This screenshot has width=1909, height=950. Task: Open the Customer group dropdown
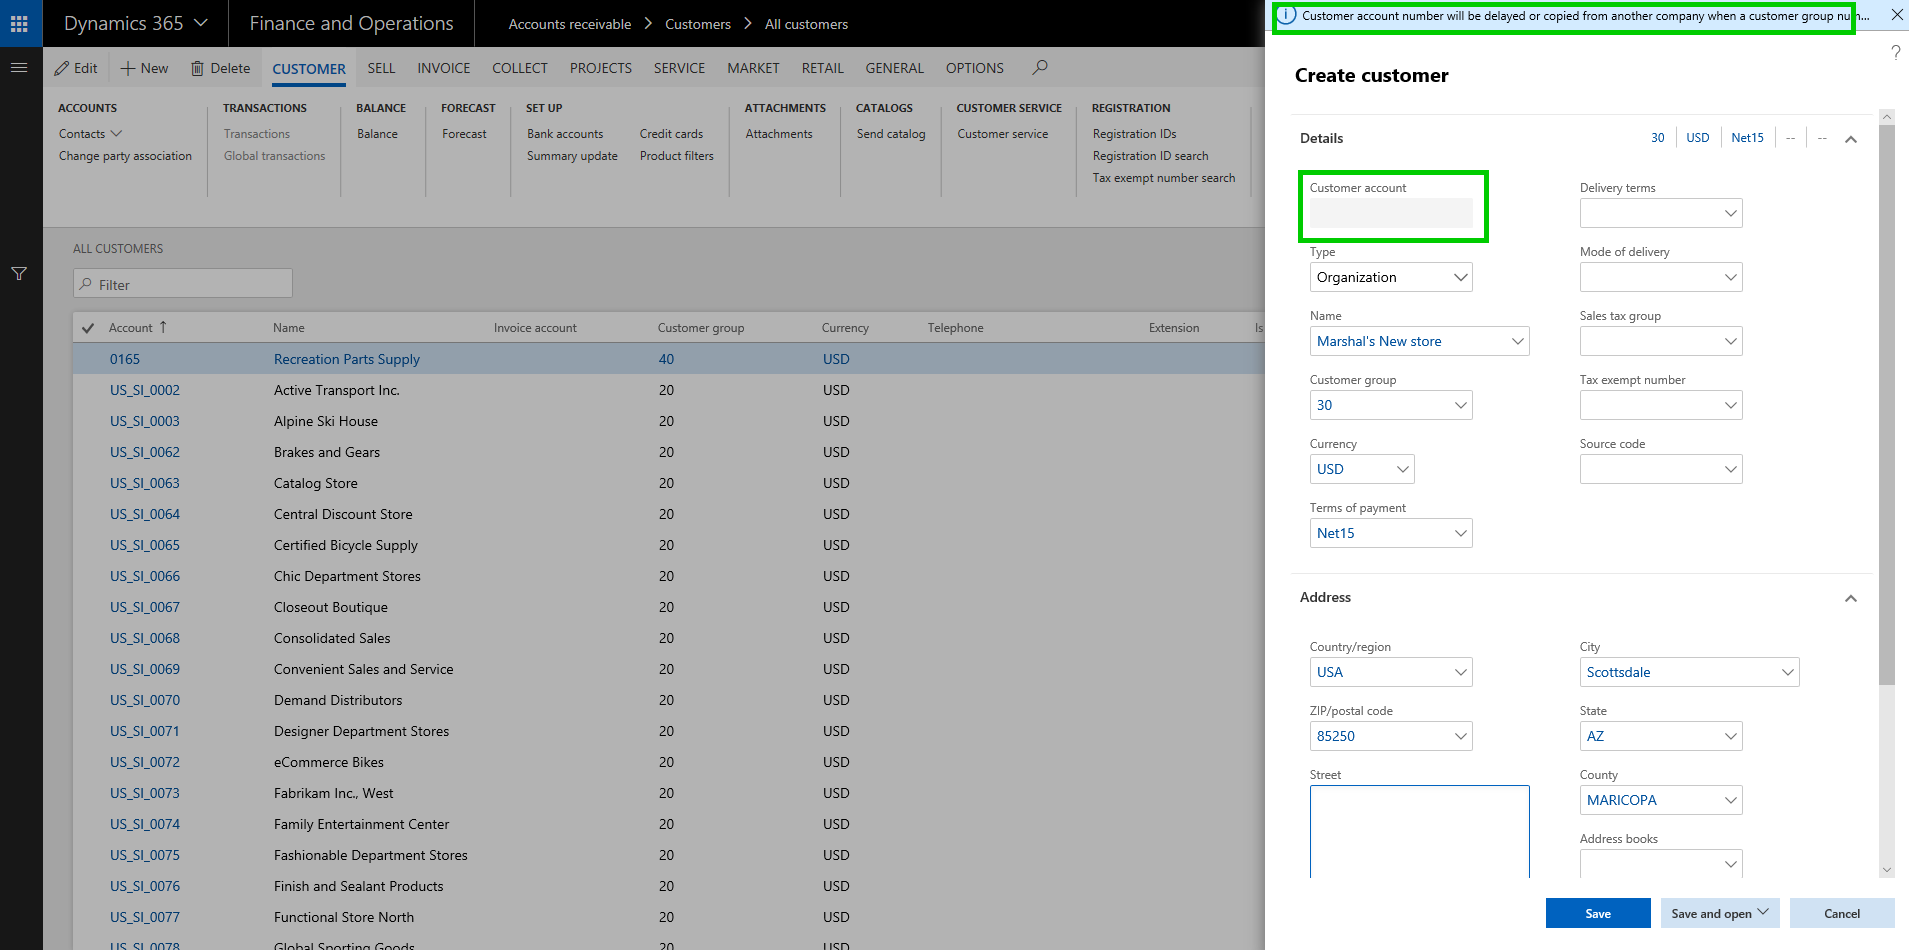pos(1460,405)
